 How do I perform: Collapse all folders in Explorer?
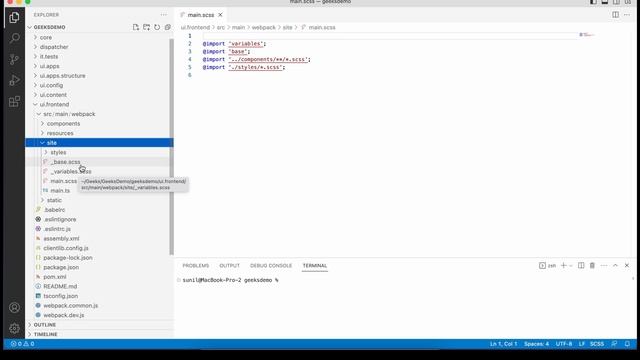(168, 27)
